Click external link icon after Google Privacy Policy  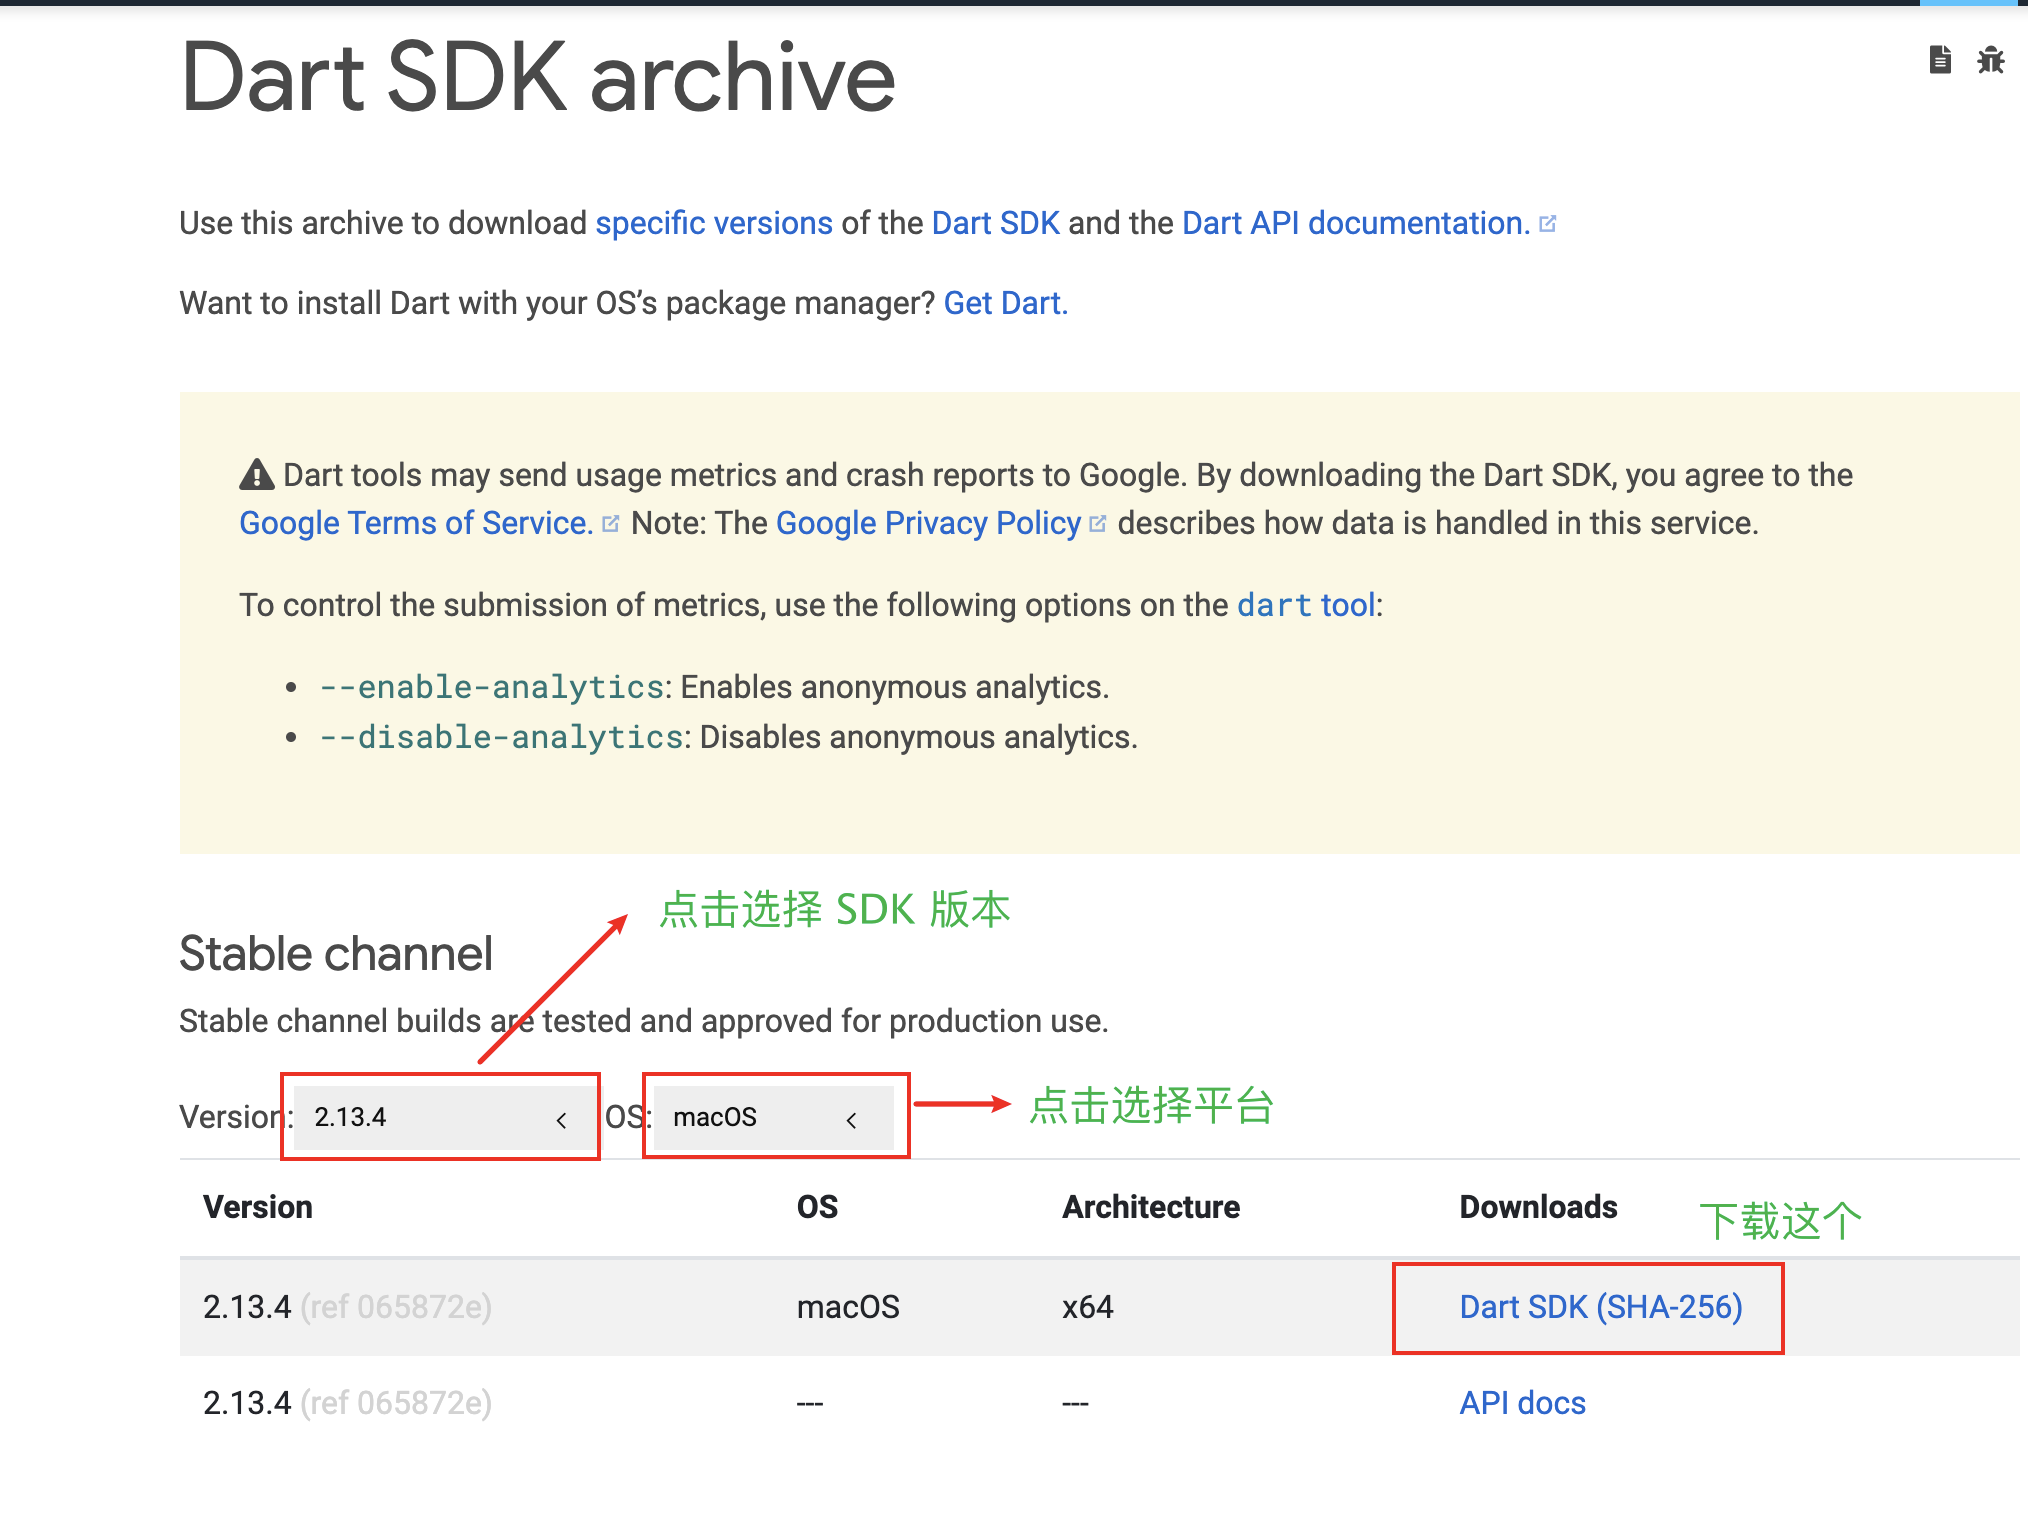click(x=1097, y=524)
